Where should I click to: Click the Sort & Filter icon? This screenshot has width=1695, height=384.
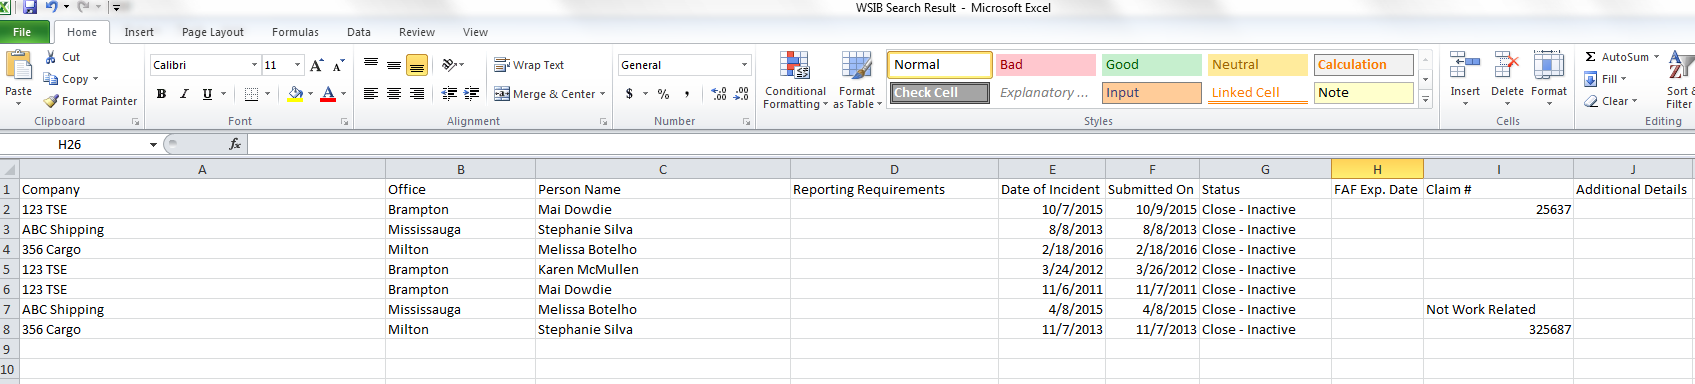(x=1681, y=66)
